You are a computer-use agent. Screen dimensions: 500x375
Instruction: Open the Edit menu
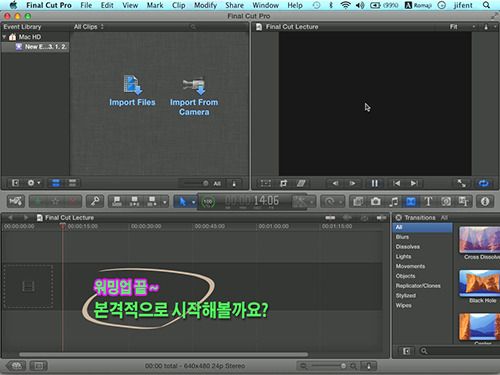click(x=107, y=5)
